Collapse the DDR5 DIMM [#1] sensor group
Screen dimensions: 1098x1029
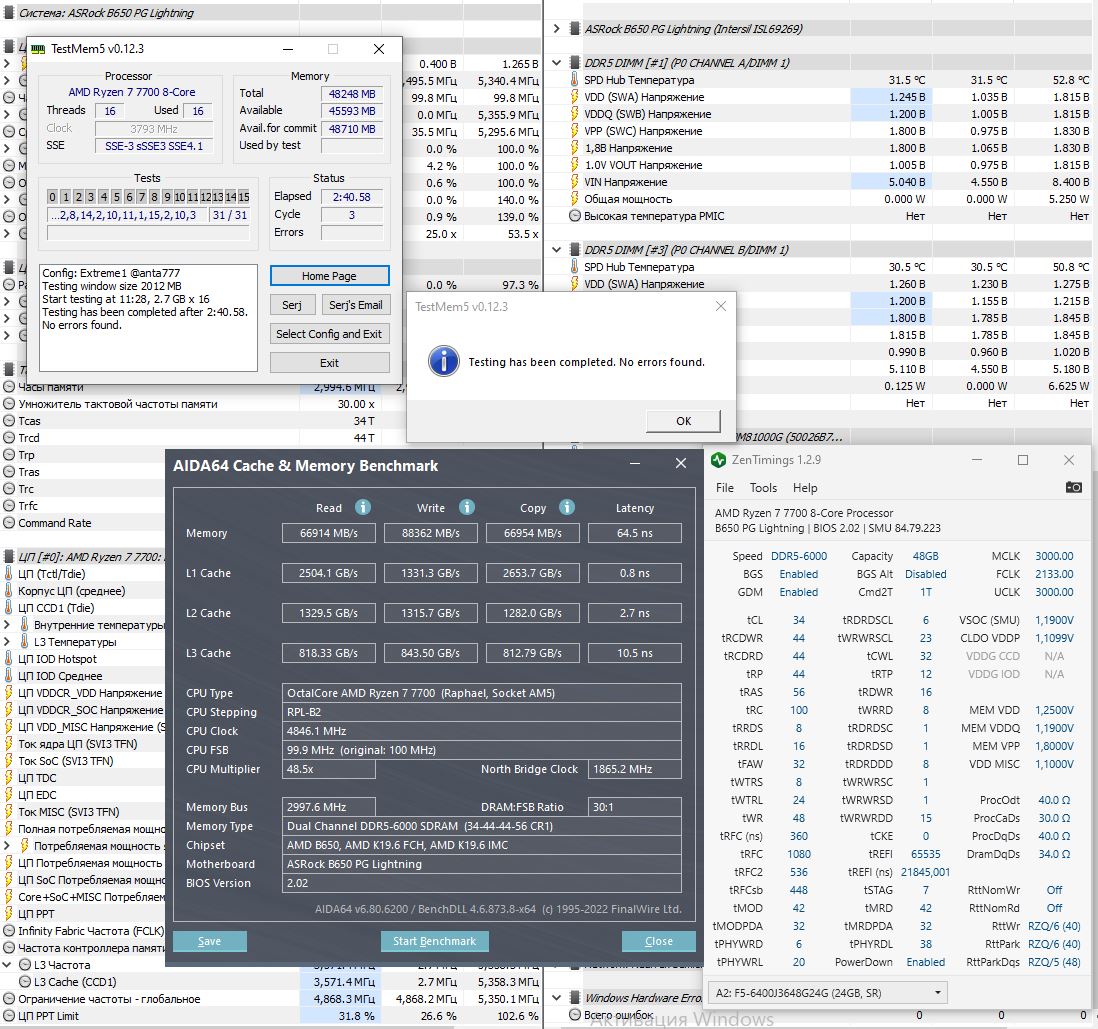click(x=557, y=63)
